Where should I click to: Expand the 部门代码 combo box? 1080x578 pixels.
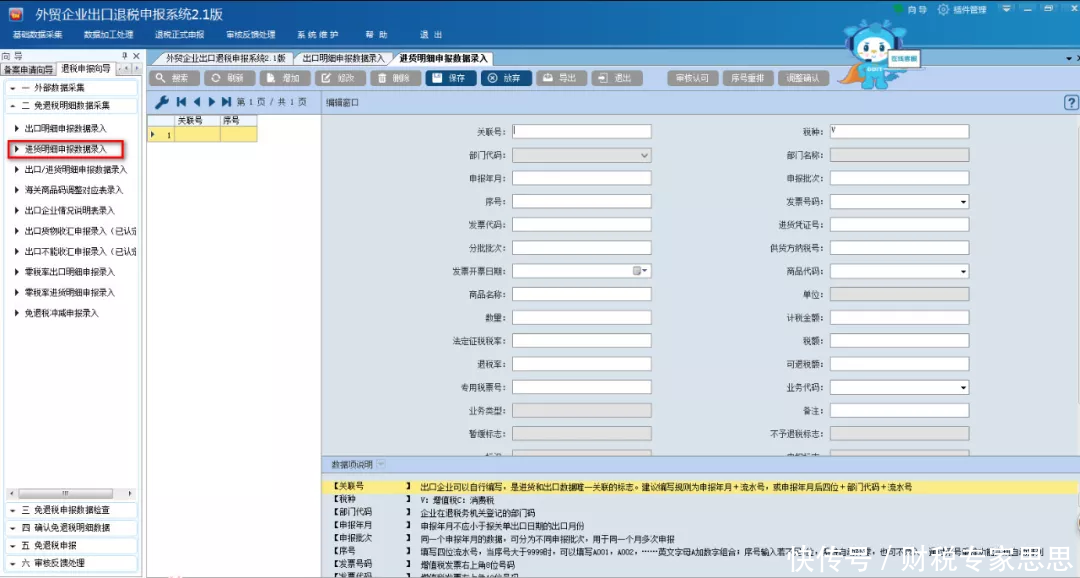point(645,154)
